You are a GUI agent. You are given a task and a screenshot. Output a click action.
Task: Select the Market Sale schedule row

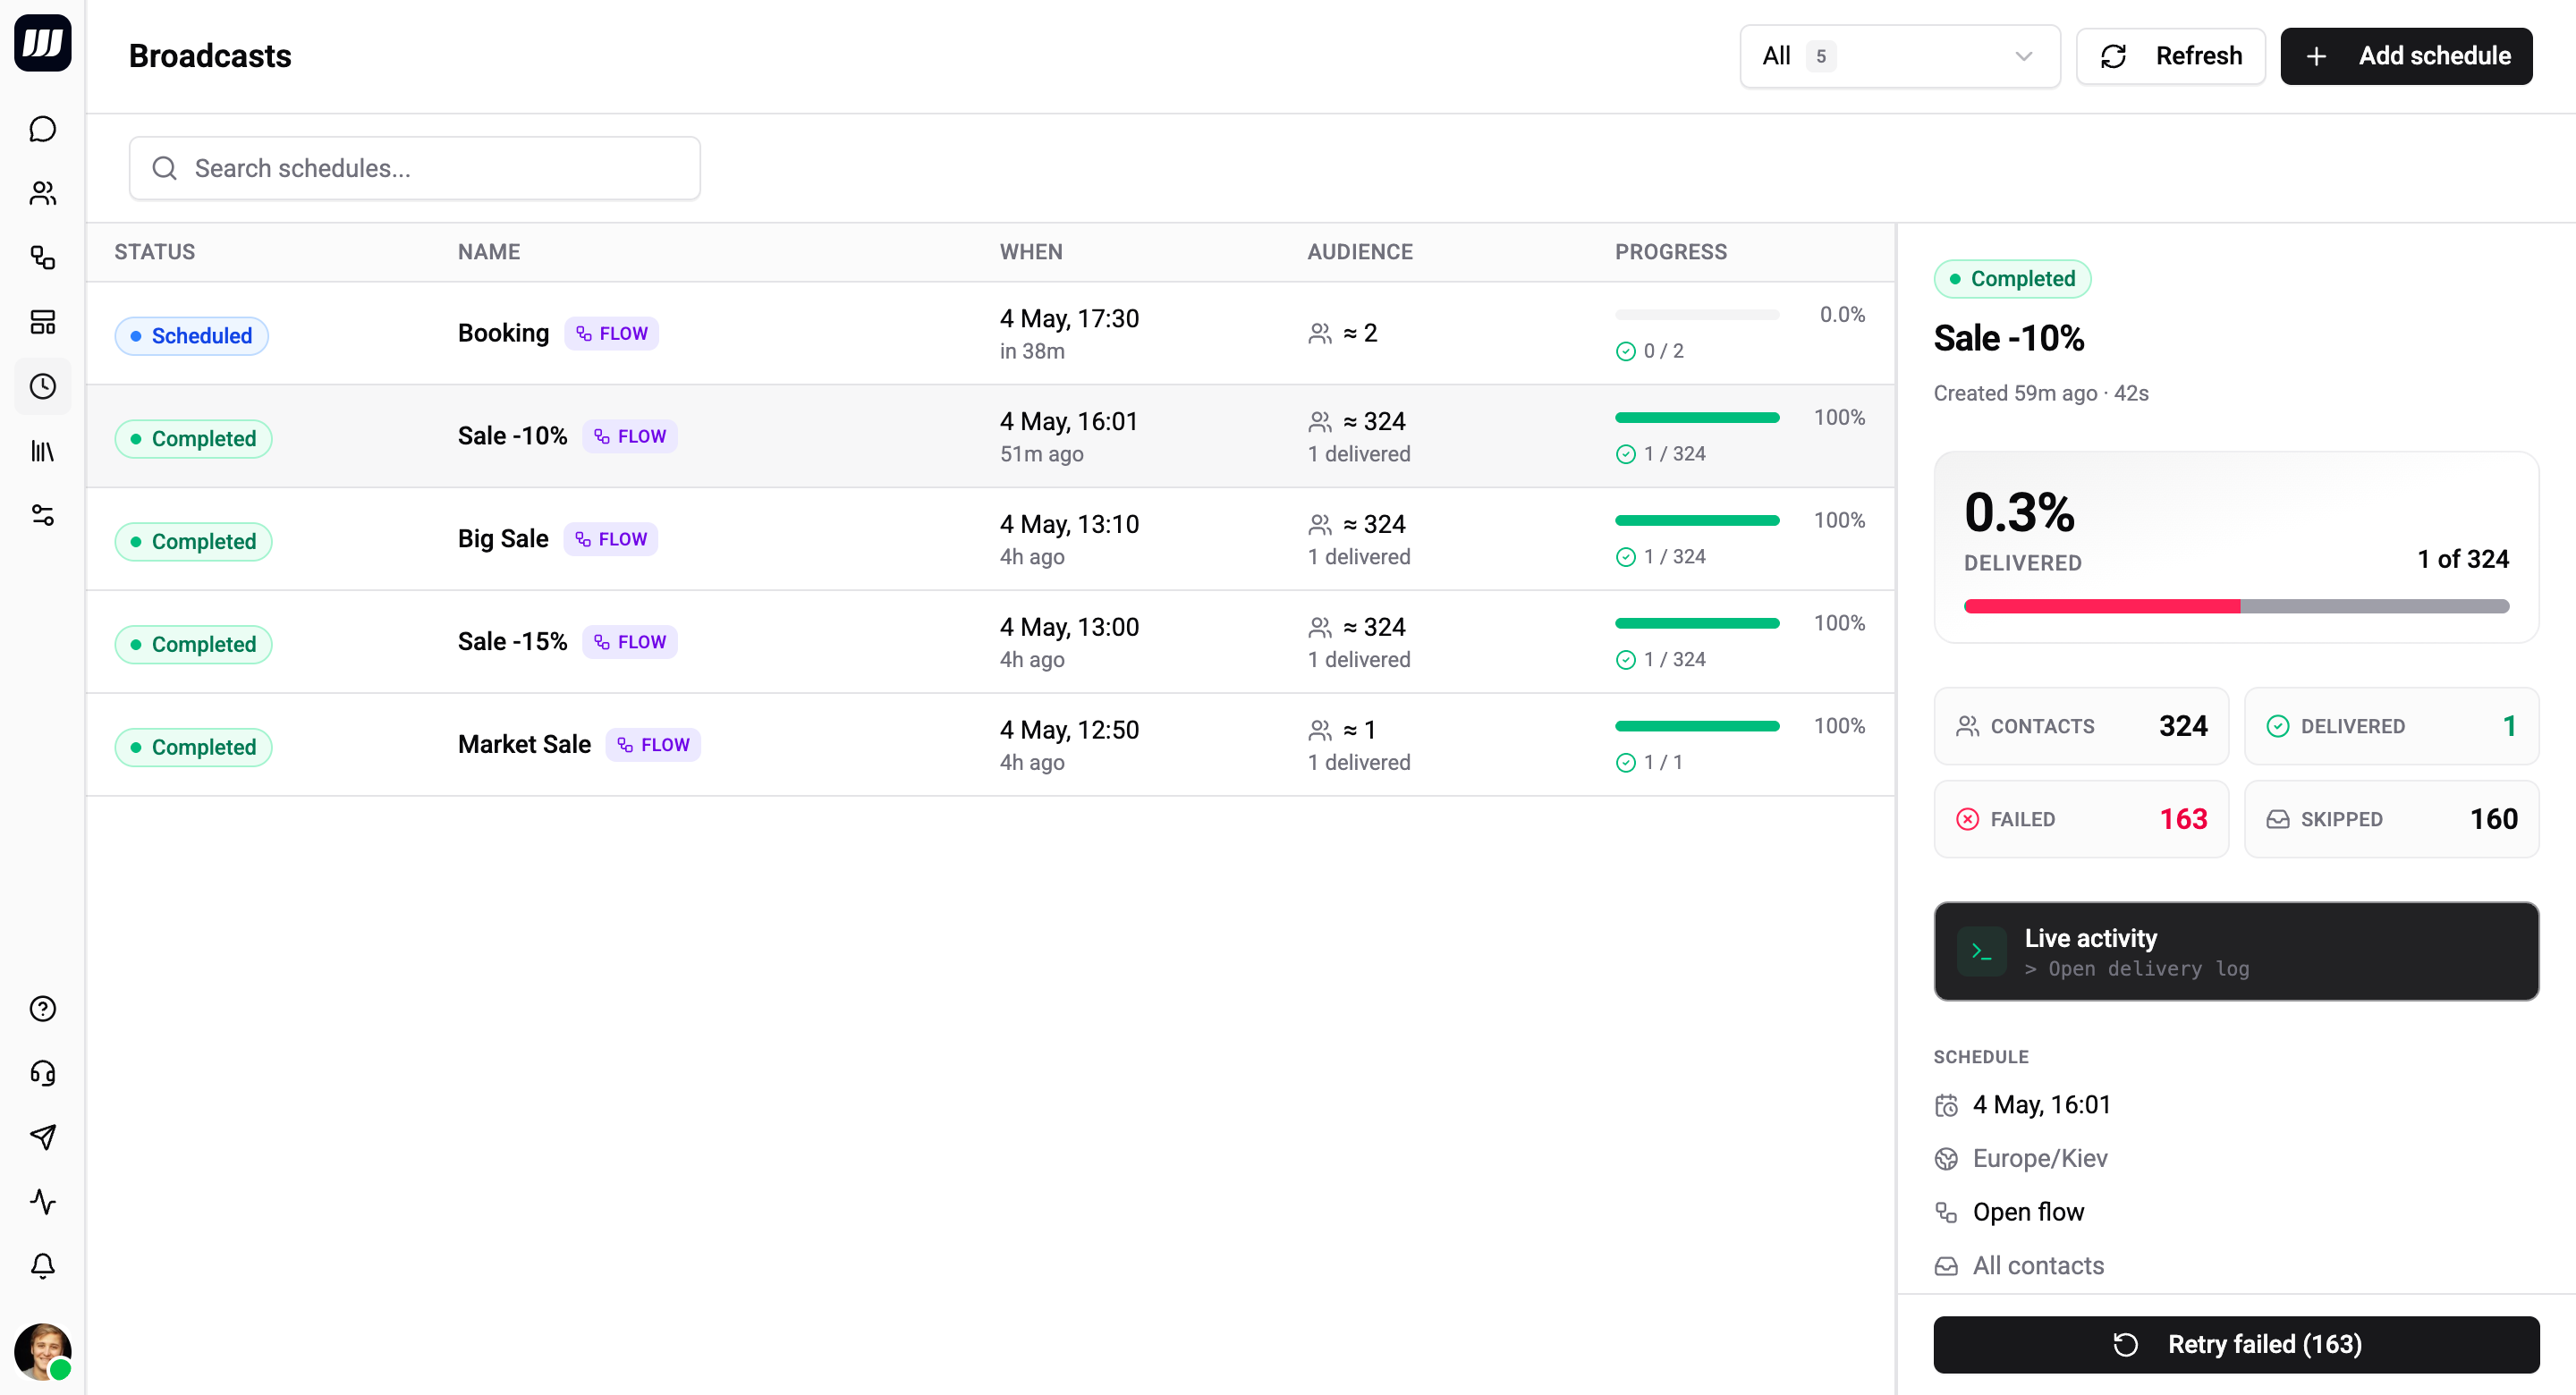[x=990, y=745]
